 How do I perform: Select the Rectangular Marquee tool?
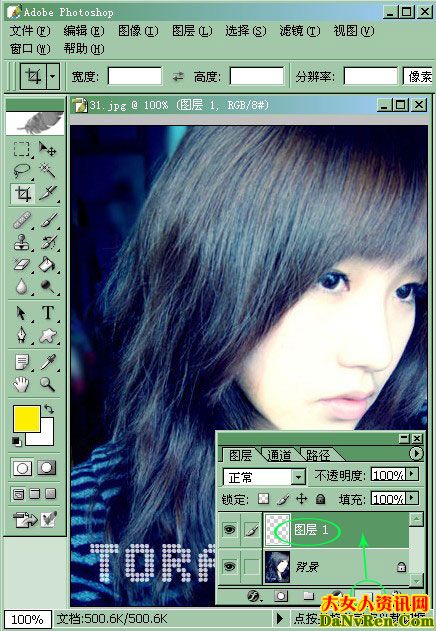(22, 149)
